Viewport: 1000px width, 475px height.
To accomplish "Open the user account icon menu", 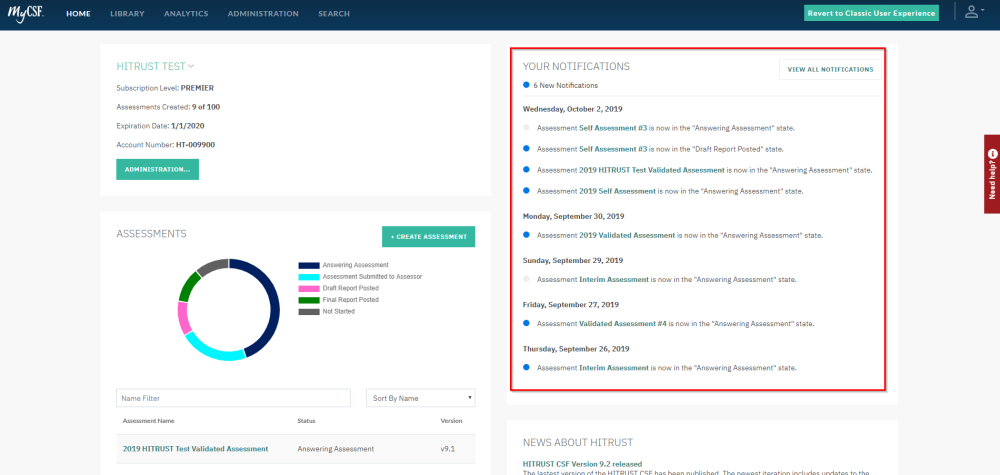I will pos(972,12).
